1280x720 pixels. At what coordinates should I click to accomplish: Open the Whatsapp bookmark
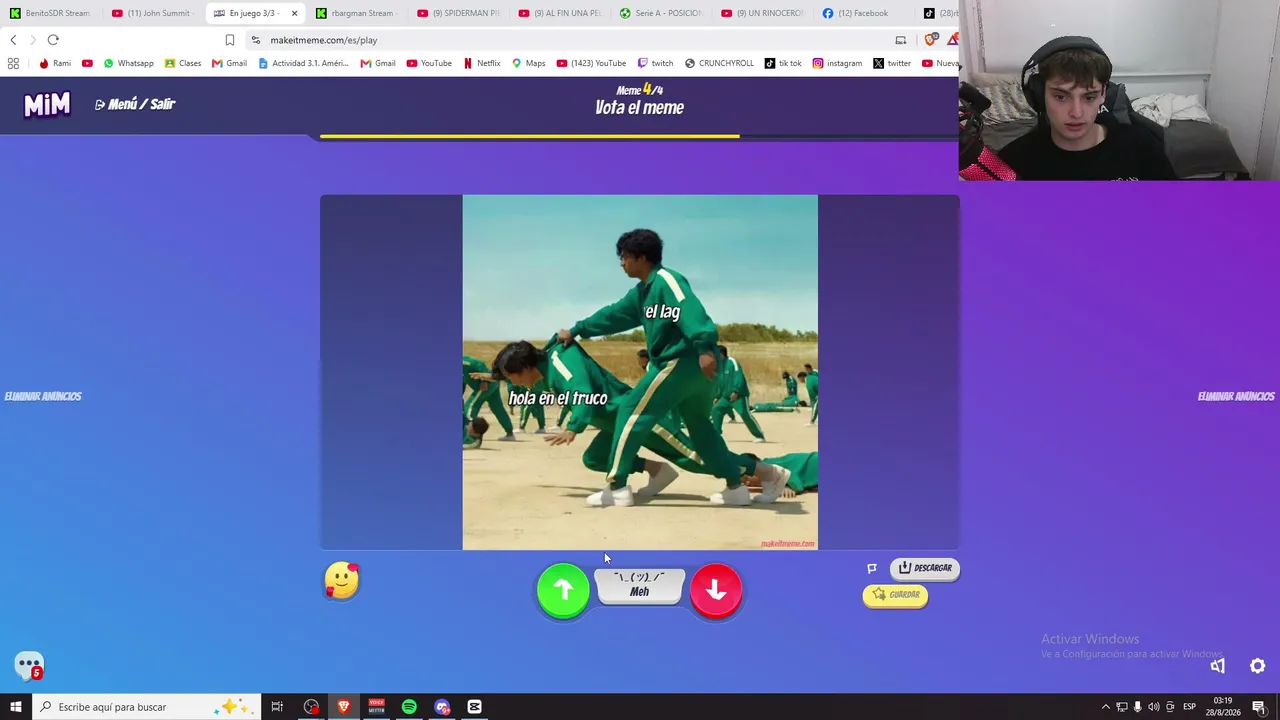tap(128, 63)
